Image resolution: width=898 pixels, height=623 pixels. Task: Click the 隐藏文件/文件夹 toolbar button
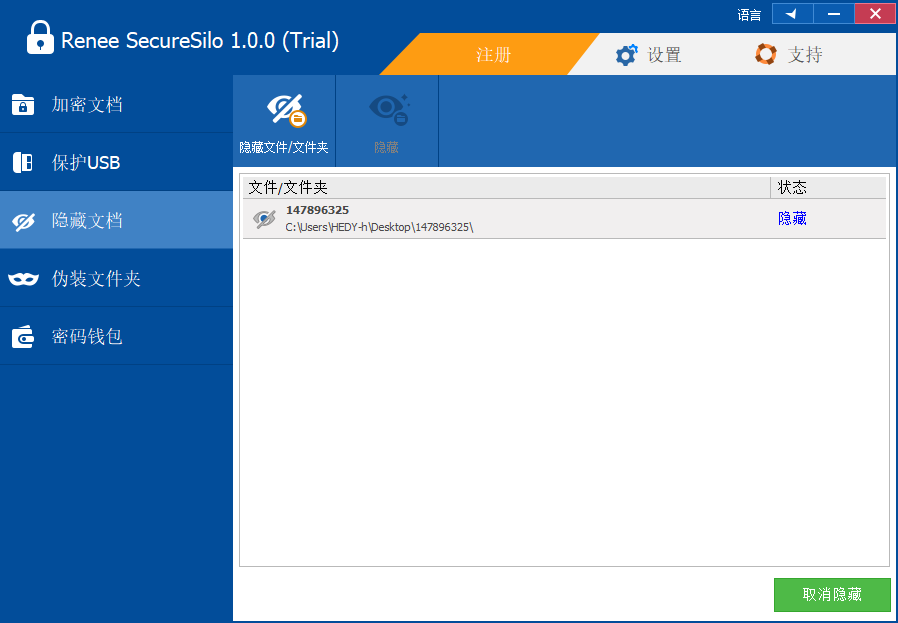point(284,121)
